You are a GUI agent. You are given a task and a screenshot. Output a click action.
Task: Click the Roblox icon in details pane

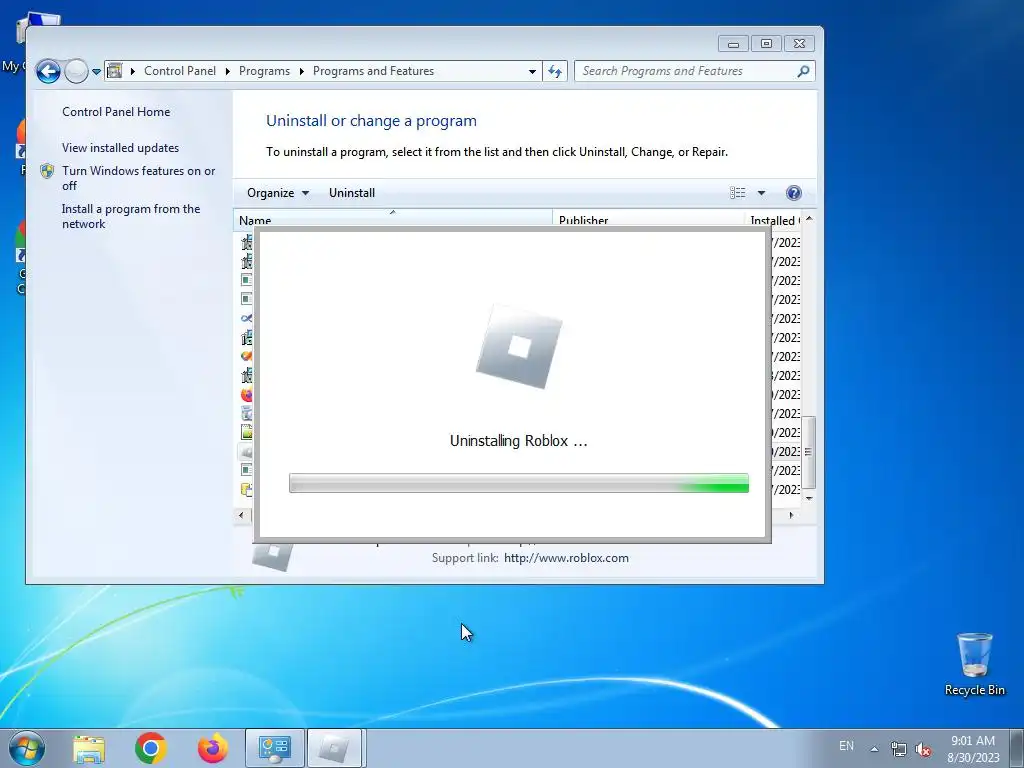[x=272, y=556]
